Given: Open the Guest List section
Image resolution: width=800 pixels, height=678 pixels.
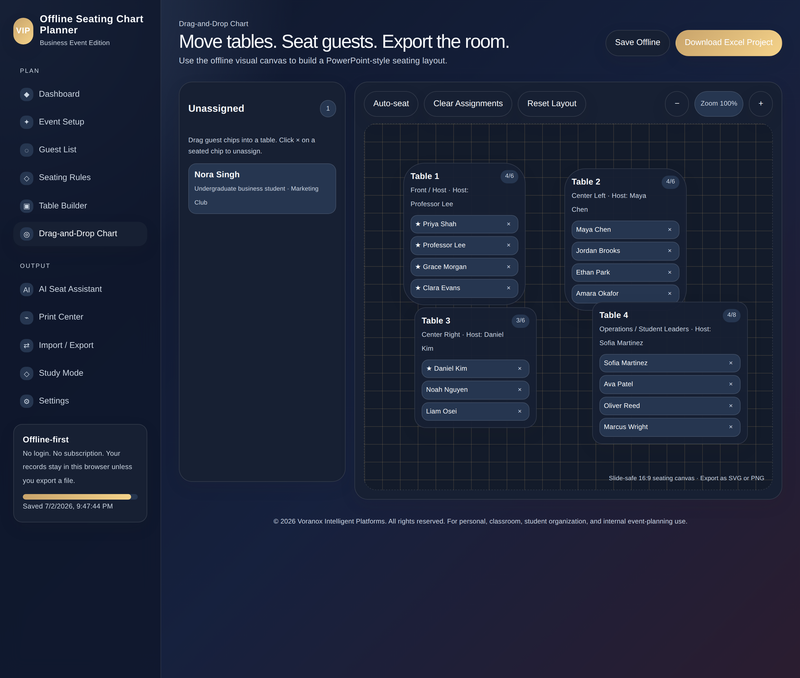Looking at the screenshot, I should (80, 150).
